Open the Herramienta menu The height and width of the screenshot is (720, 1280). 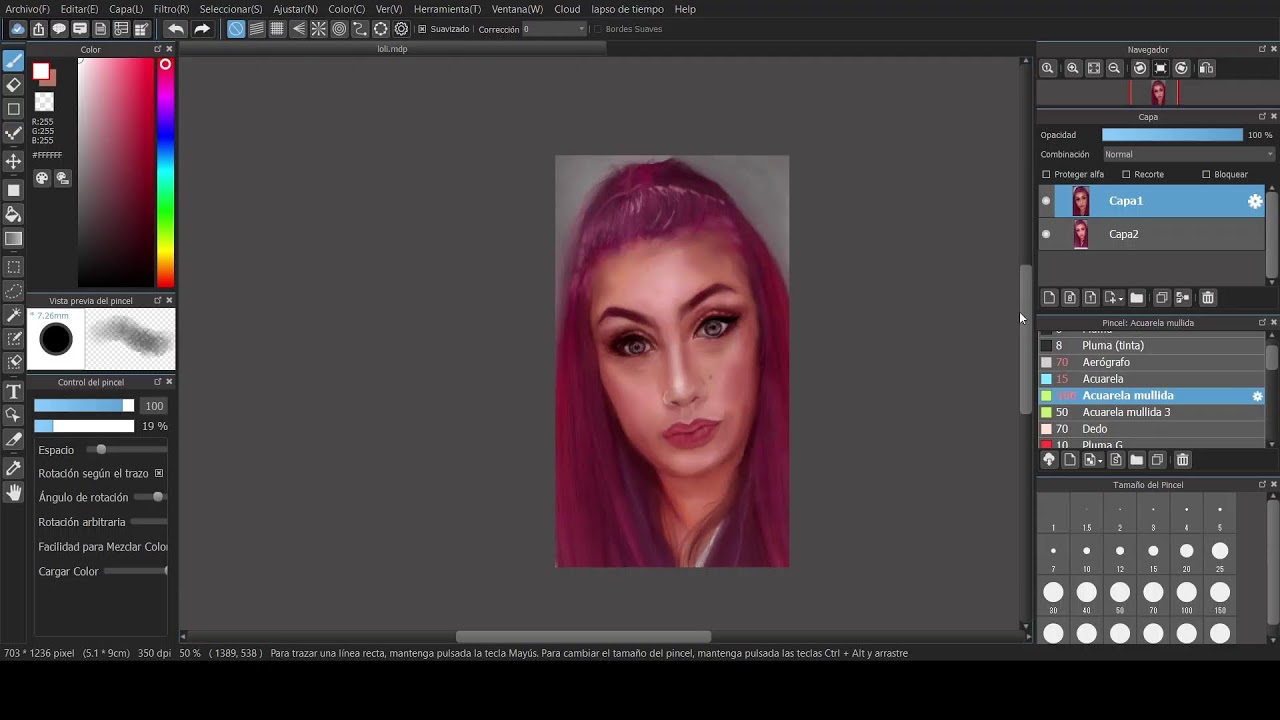[447, 9]
